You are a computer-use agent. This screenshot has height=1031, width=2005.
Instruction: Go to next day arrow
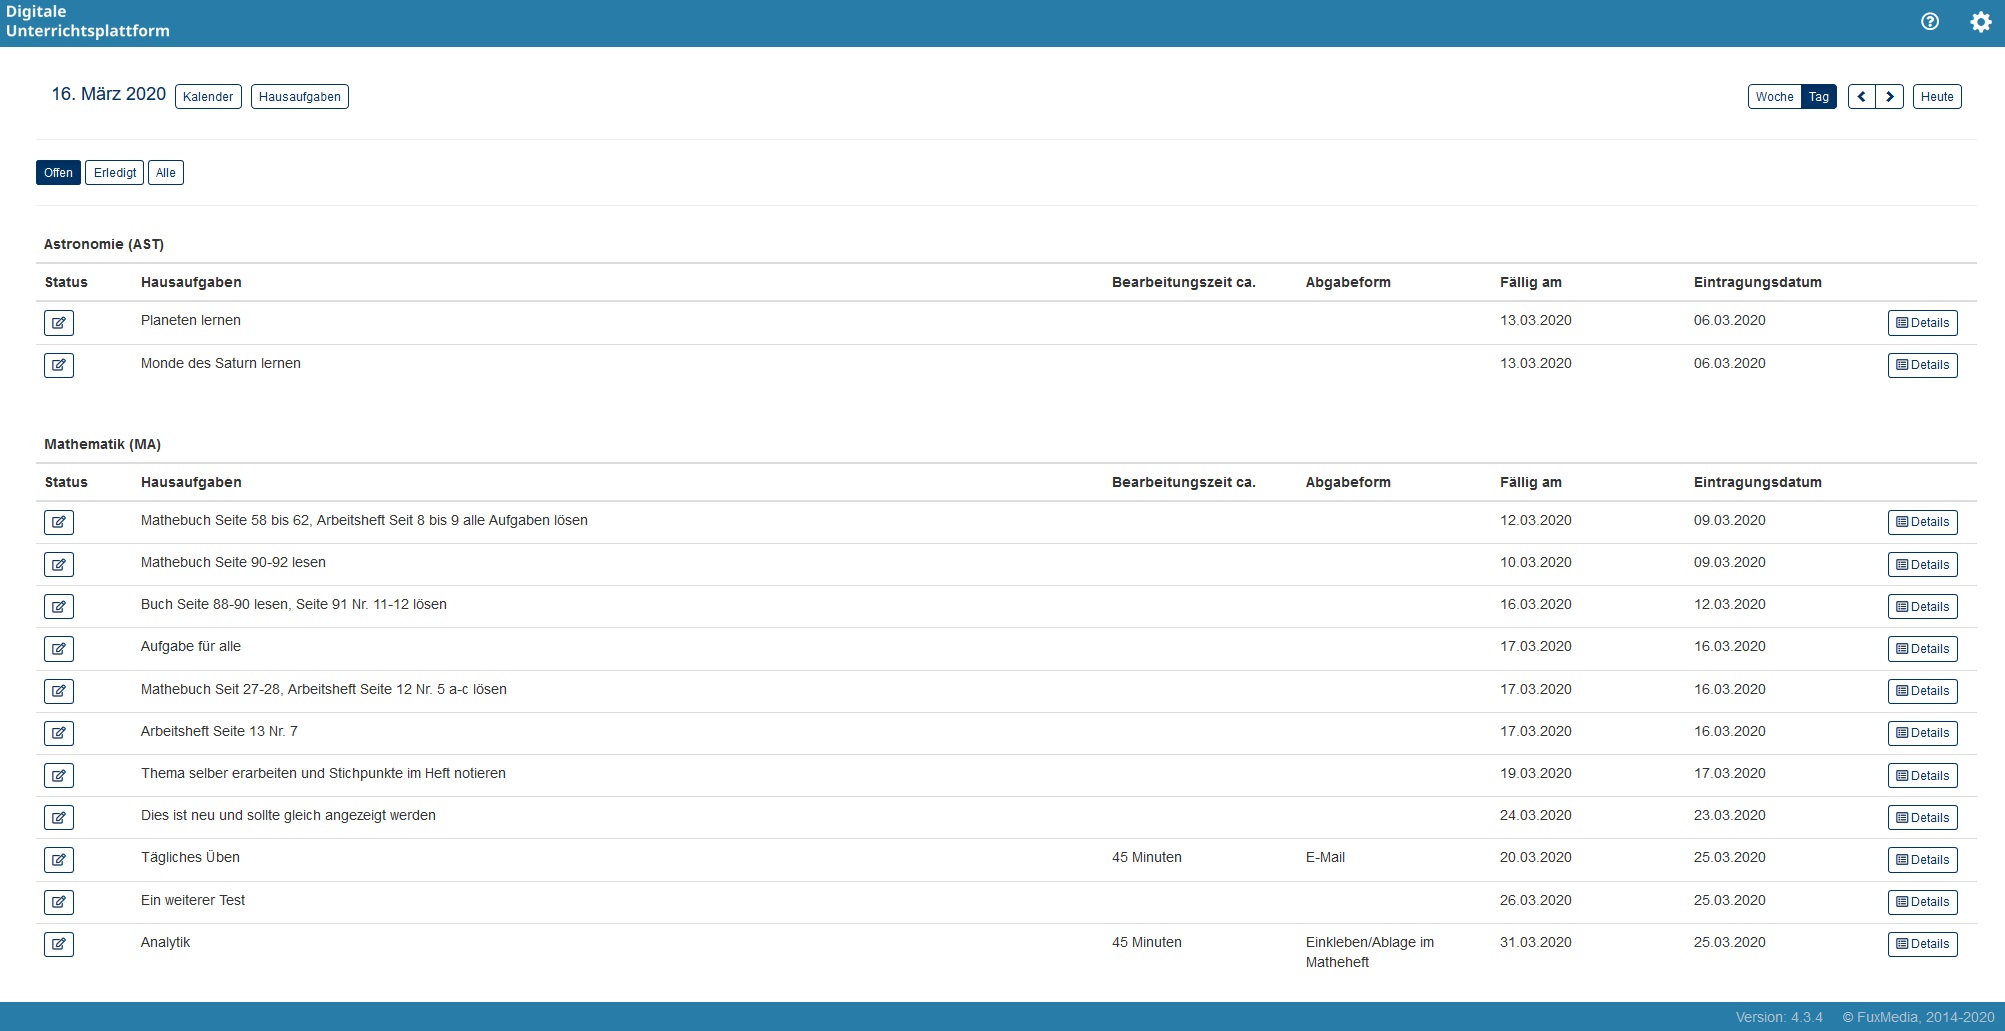tap(1889, 97)
